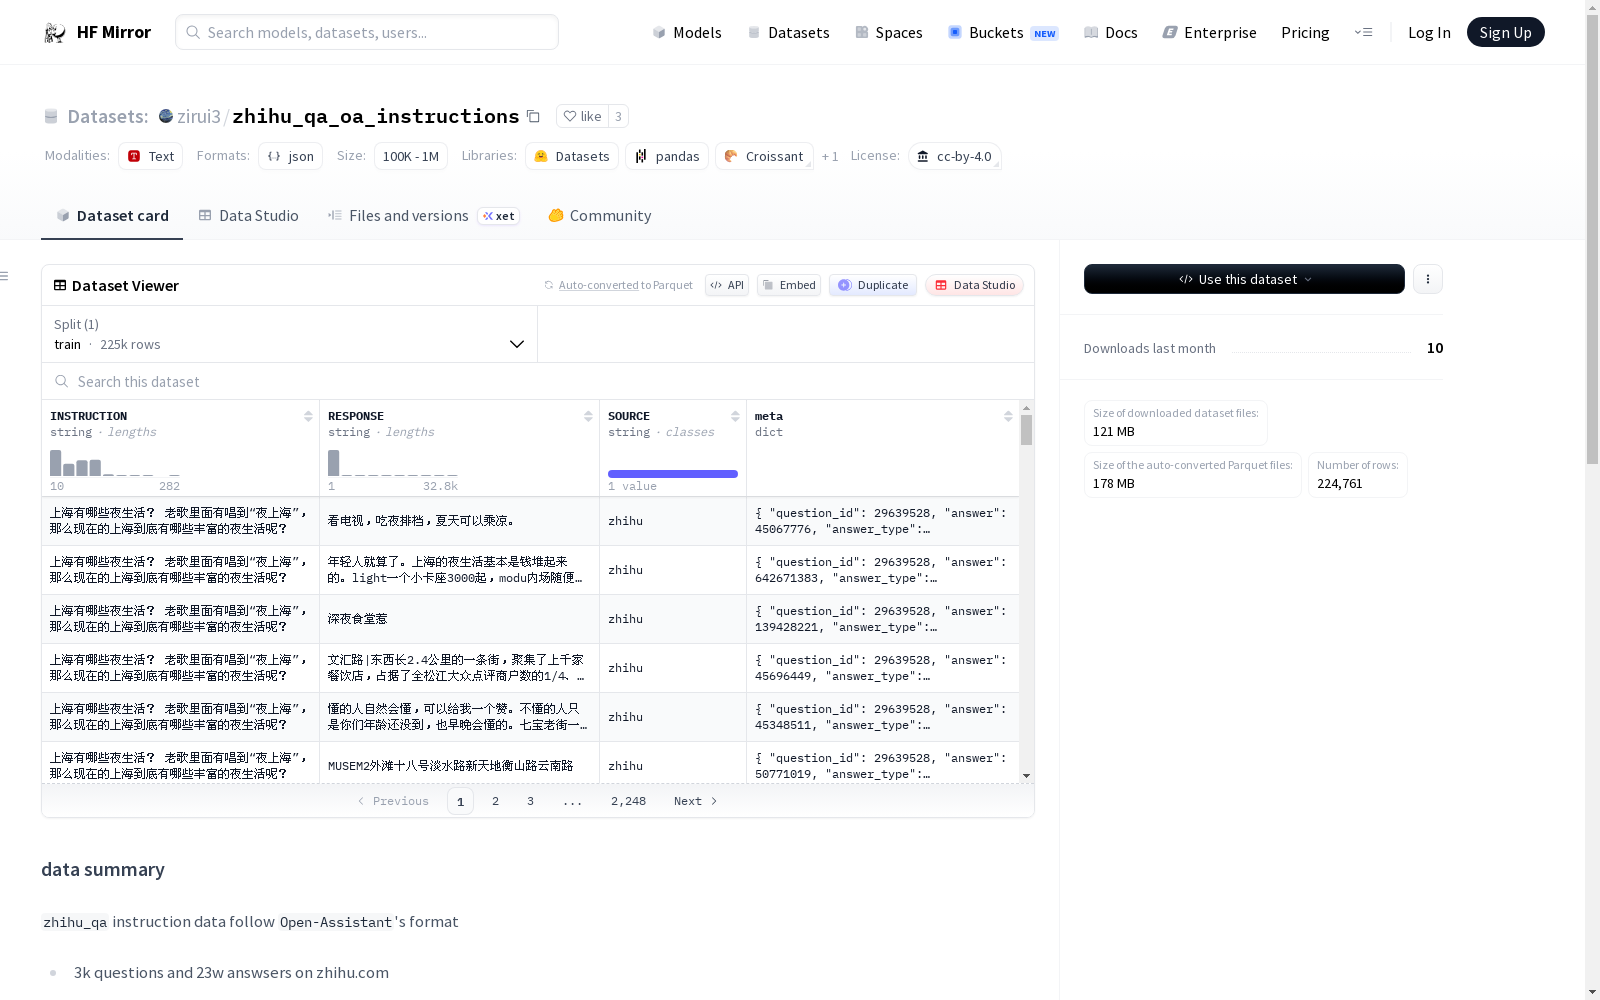
Task: Click the cc-by-4.0 license tag
Action: pos(955,156)
